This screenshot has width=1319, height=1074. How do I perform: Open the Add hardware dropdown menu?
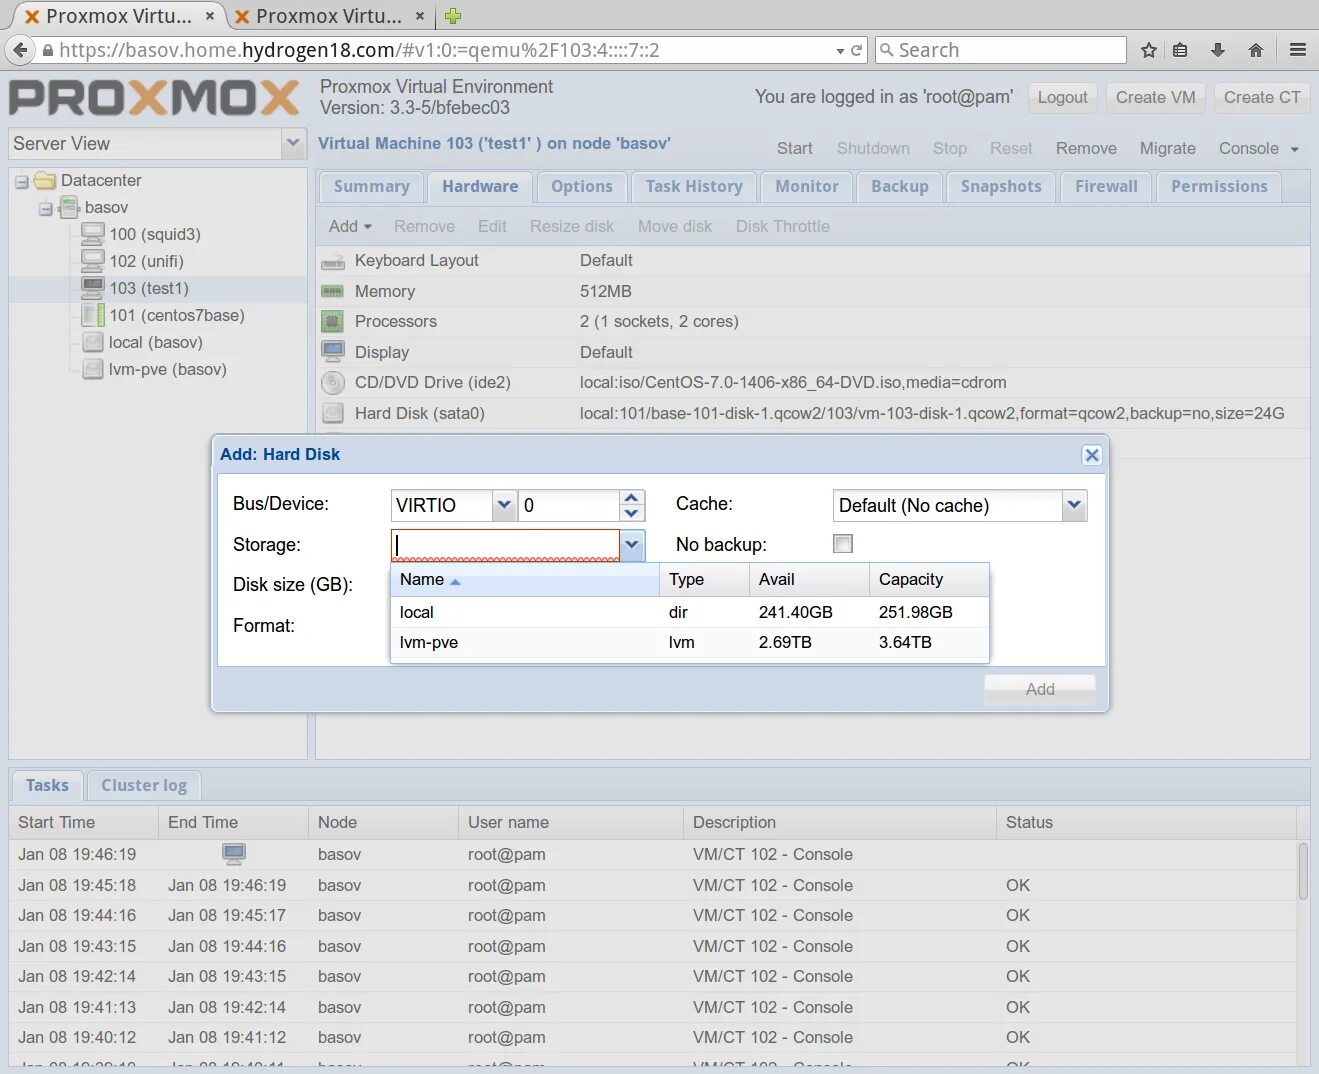click(x=350, y=226)
